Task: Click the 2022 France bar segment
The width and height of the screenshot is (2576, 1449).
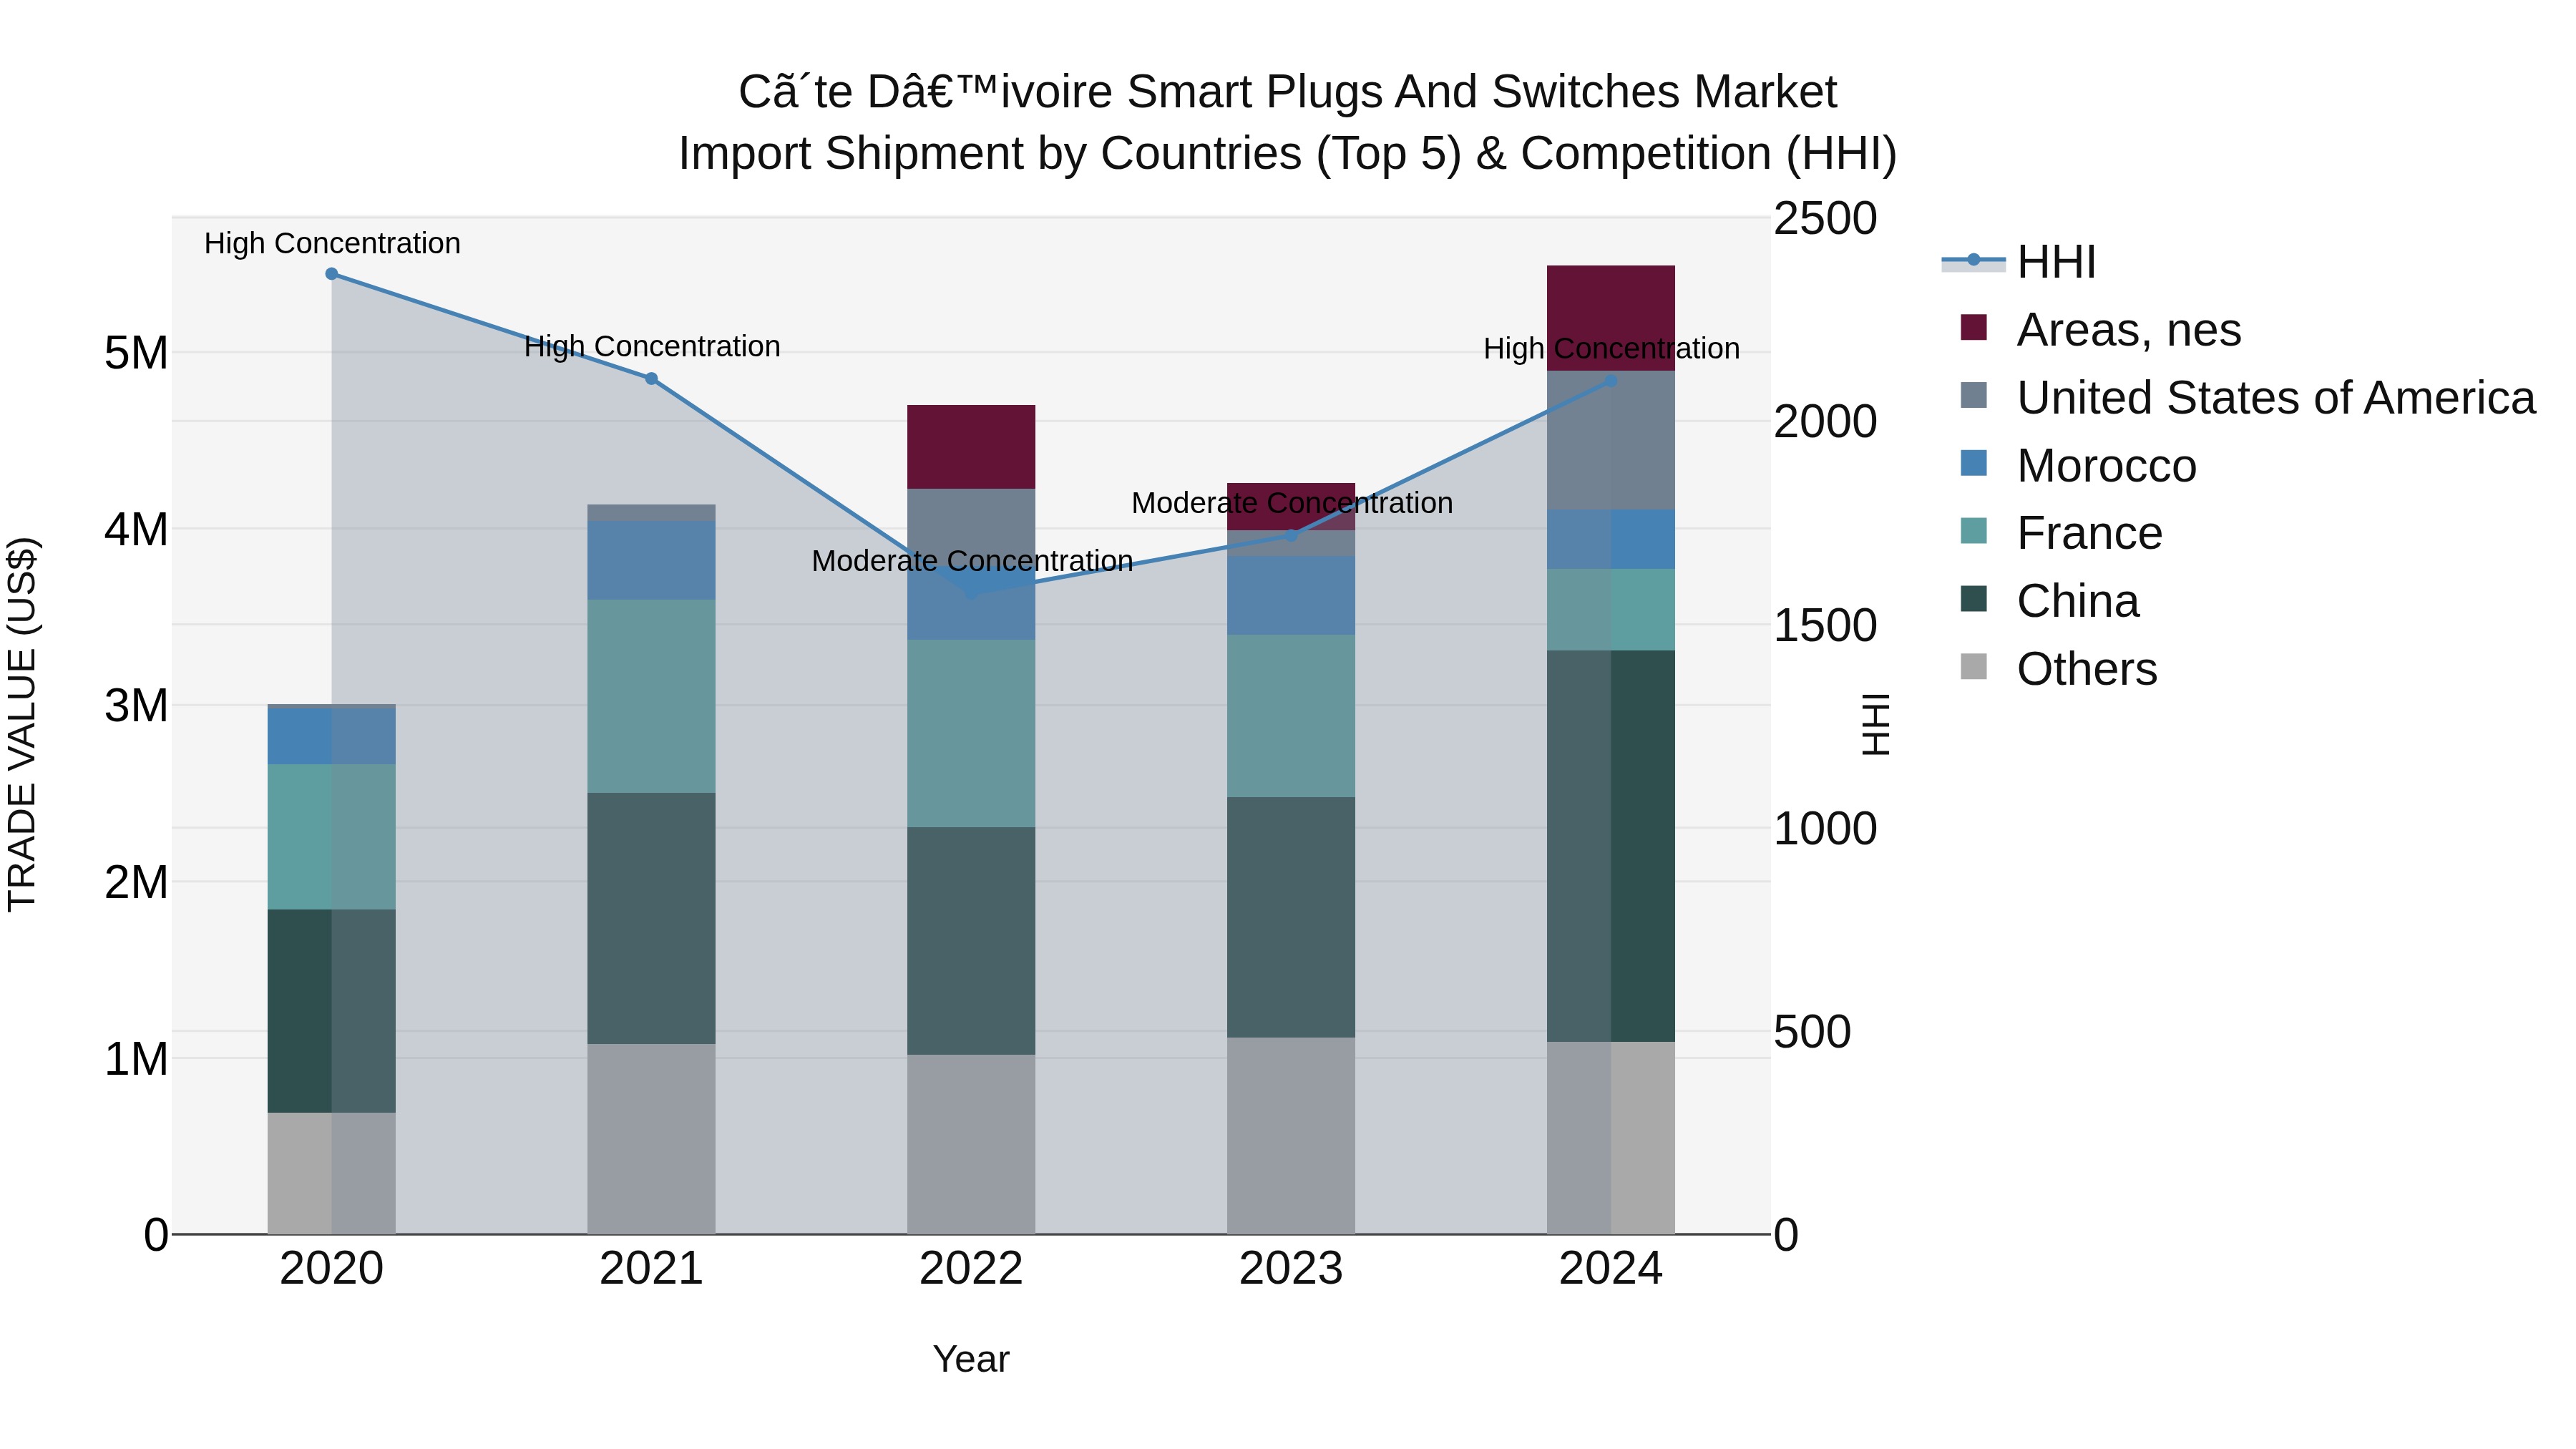Action: (971, 733)
